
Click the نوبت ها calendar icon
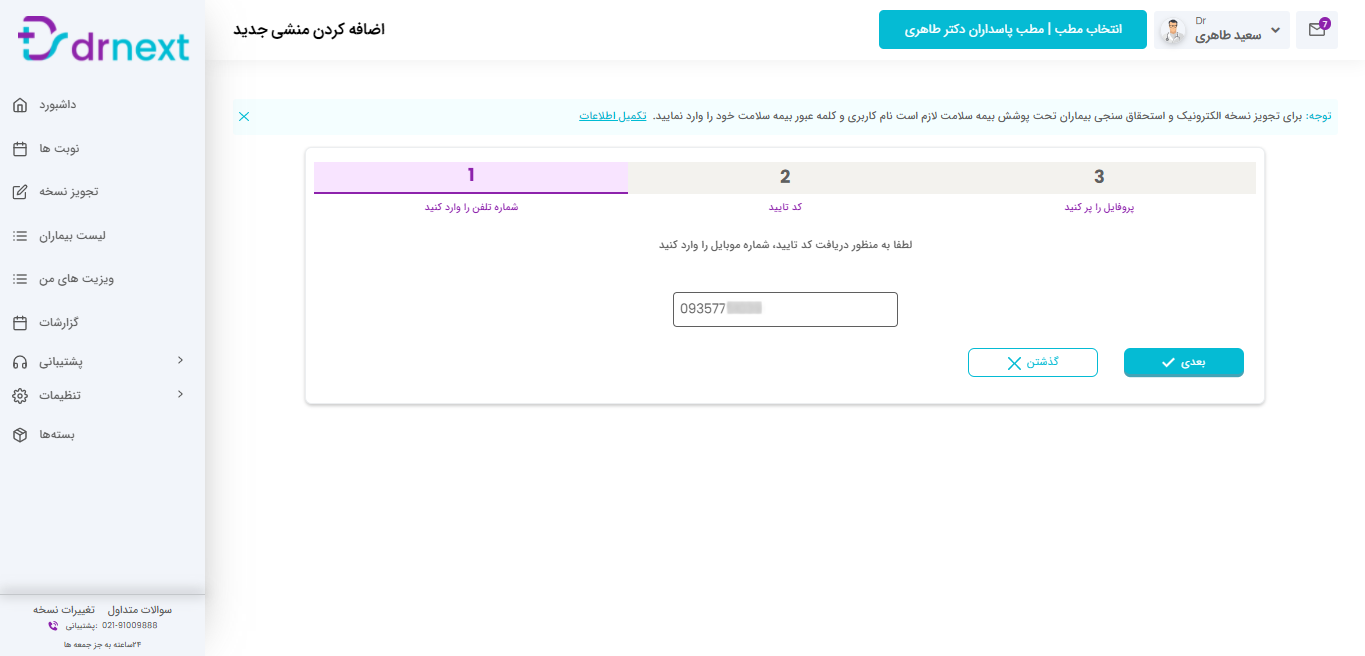(20, 149)
